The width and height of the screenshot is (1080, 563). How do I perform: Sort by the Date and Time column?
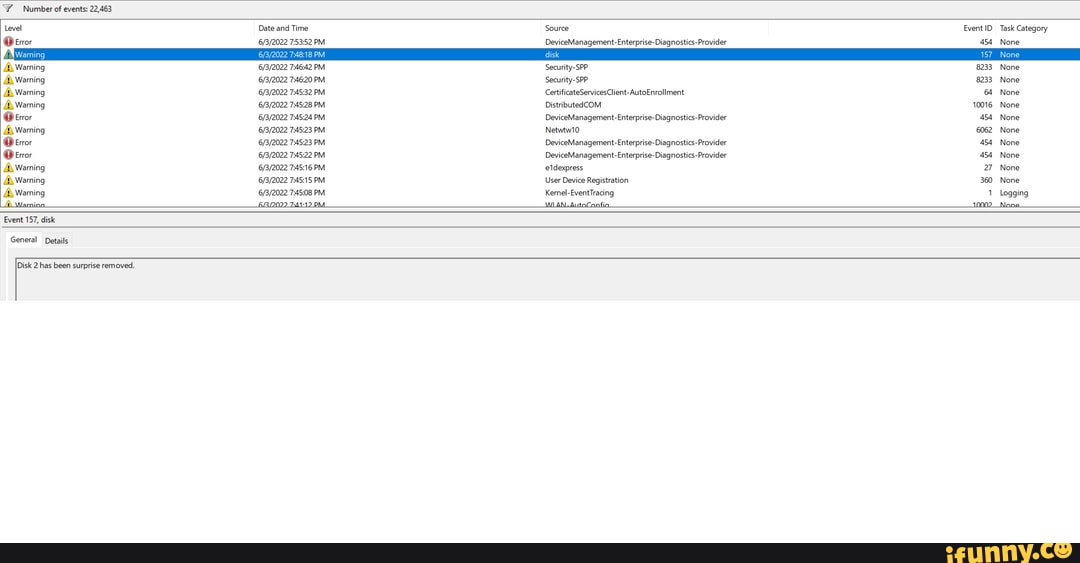pos(283,28)
